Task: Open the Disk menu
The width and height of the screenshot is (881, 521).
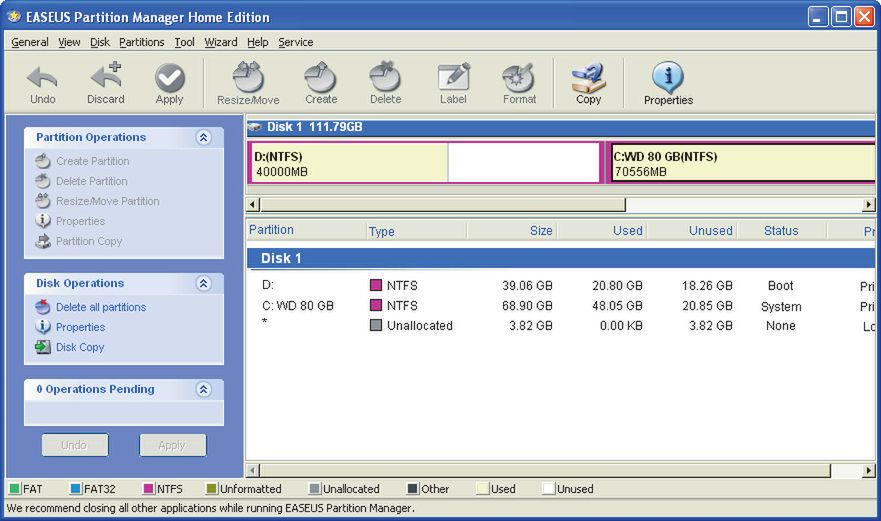Action: click(x=100, y=42)
